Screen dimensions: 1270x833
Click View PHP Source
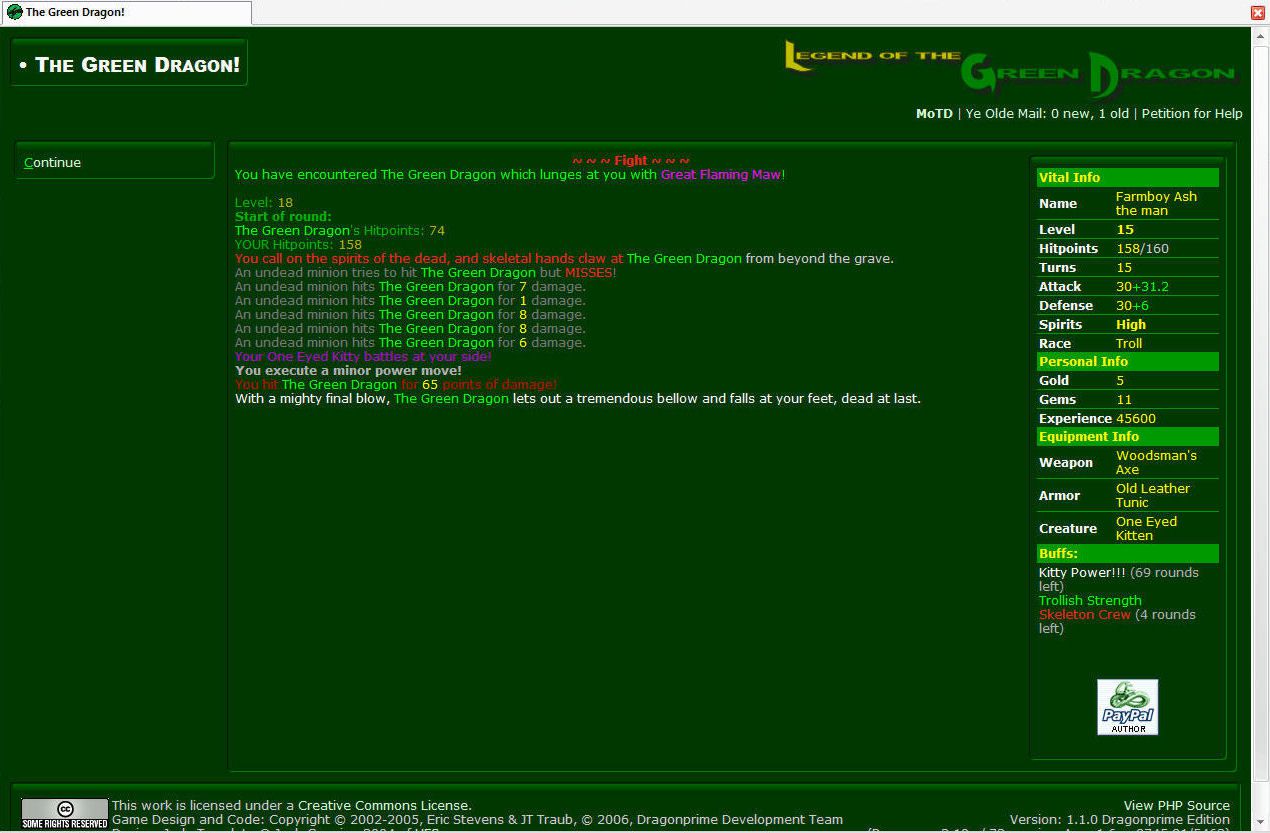click(1176, 806)
